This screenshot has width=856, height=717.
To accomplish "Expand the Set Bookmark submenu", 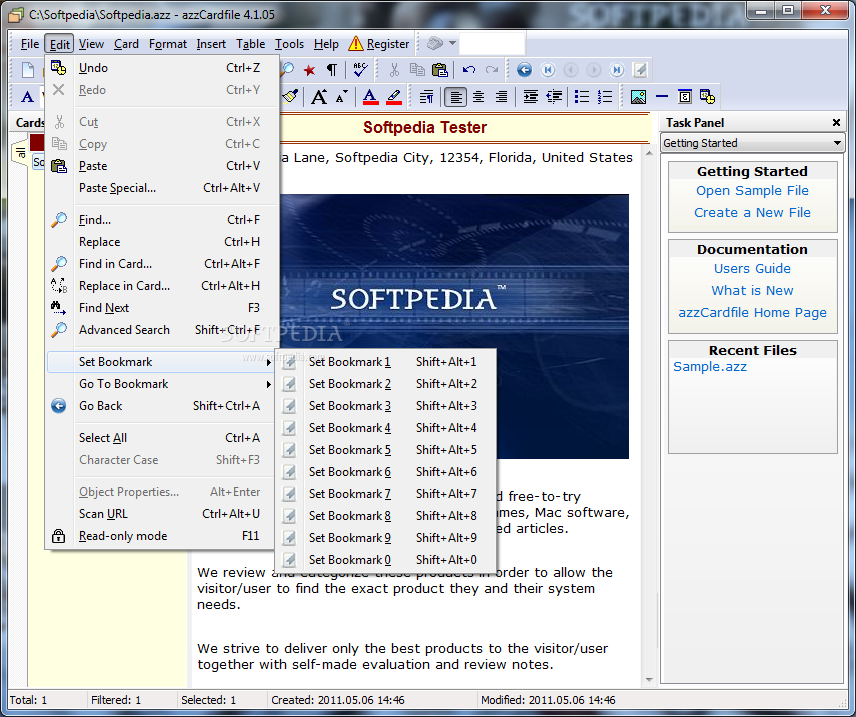I will click(x=160, y=362).
